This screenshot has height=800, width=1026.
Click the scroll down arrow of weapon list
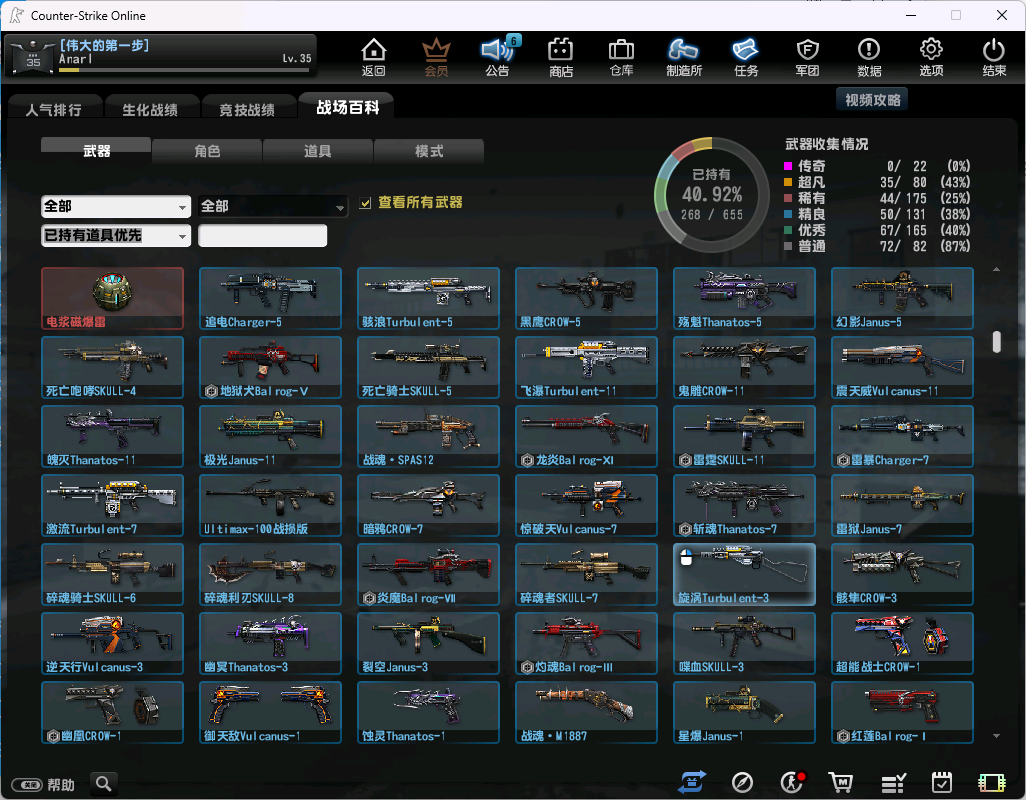pos(996,736)
